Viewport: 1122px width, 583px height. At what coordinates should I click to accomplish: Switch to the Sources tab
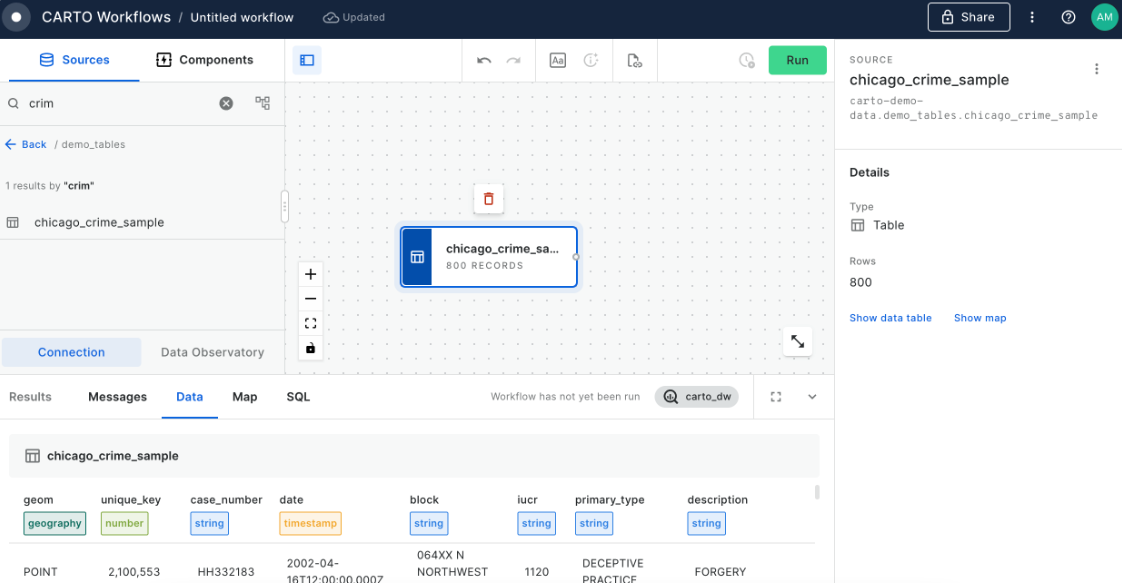(74, 60)
